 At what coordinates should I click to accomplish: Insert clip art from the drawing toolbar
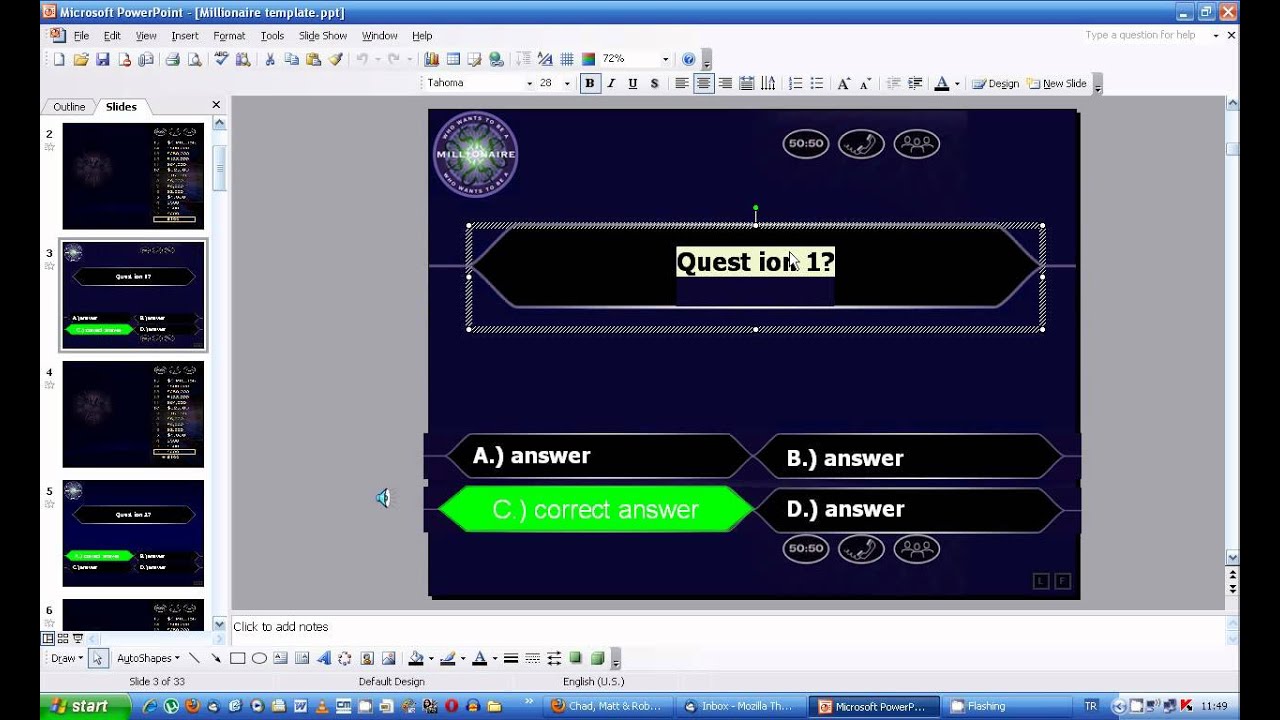[367, 658]
